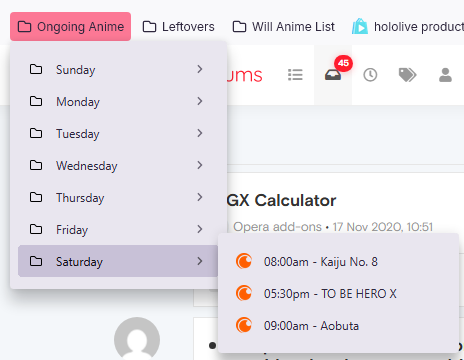
Task: Click the gray user avatar
Action: click(x=137, y=339)
